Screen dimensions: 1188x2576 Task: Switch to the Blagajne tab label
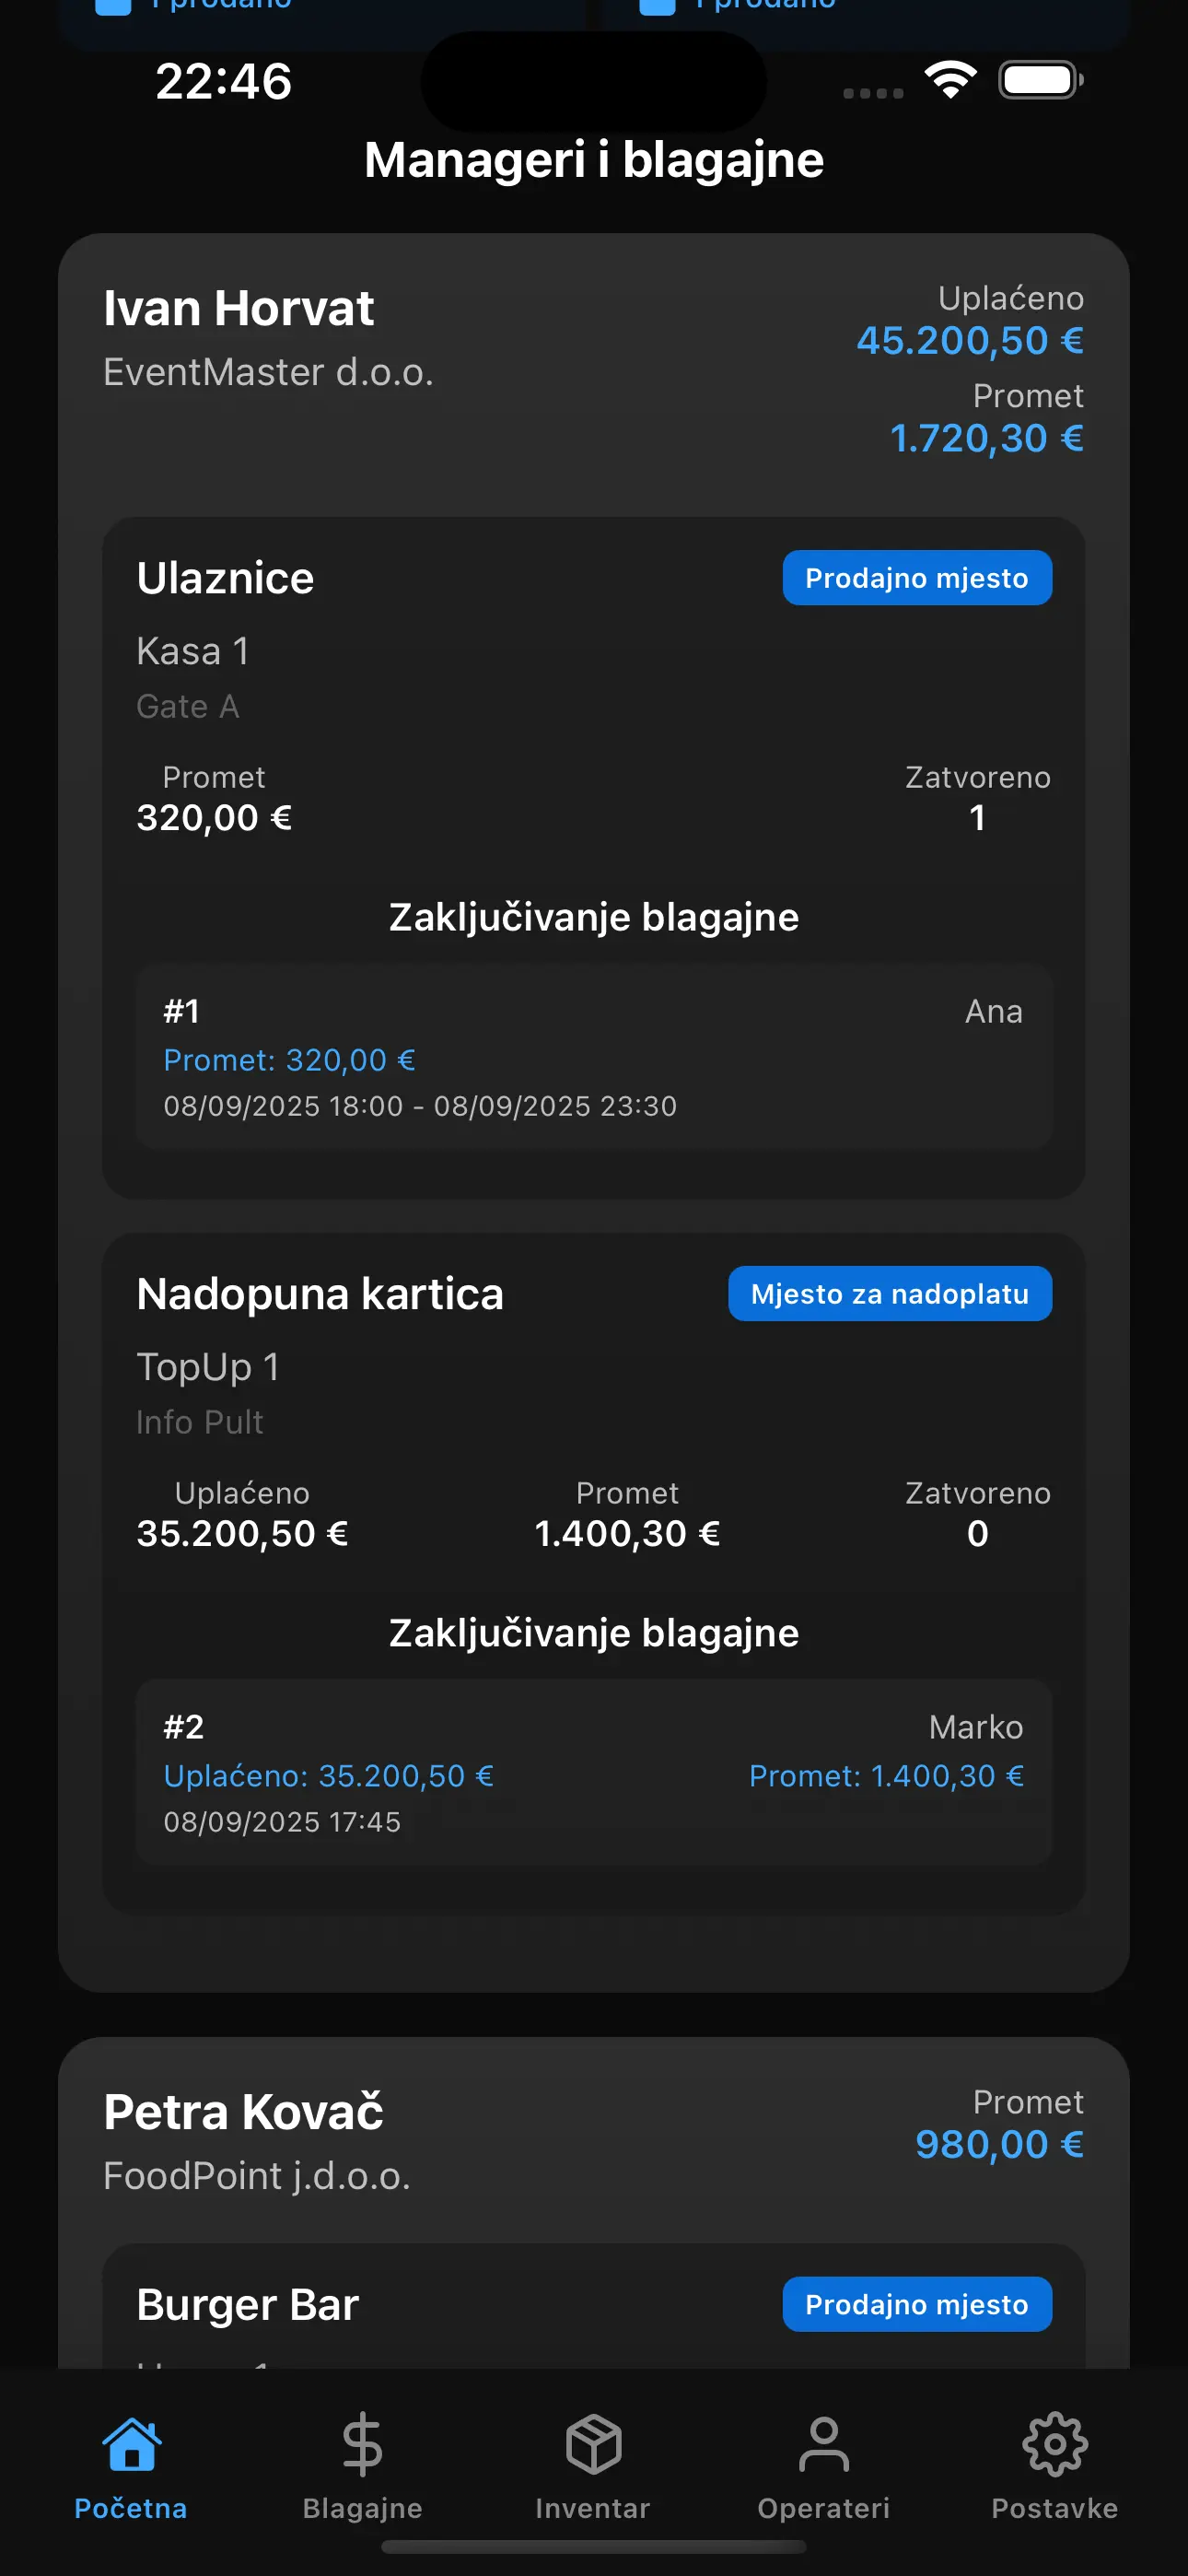tap(362, 2508)
